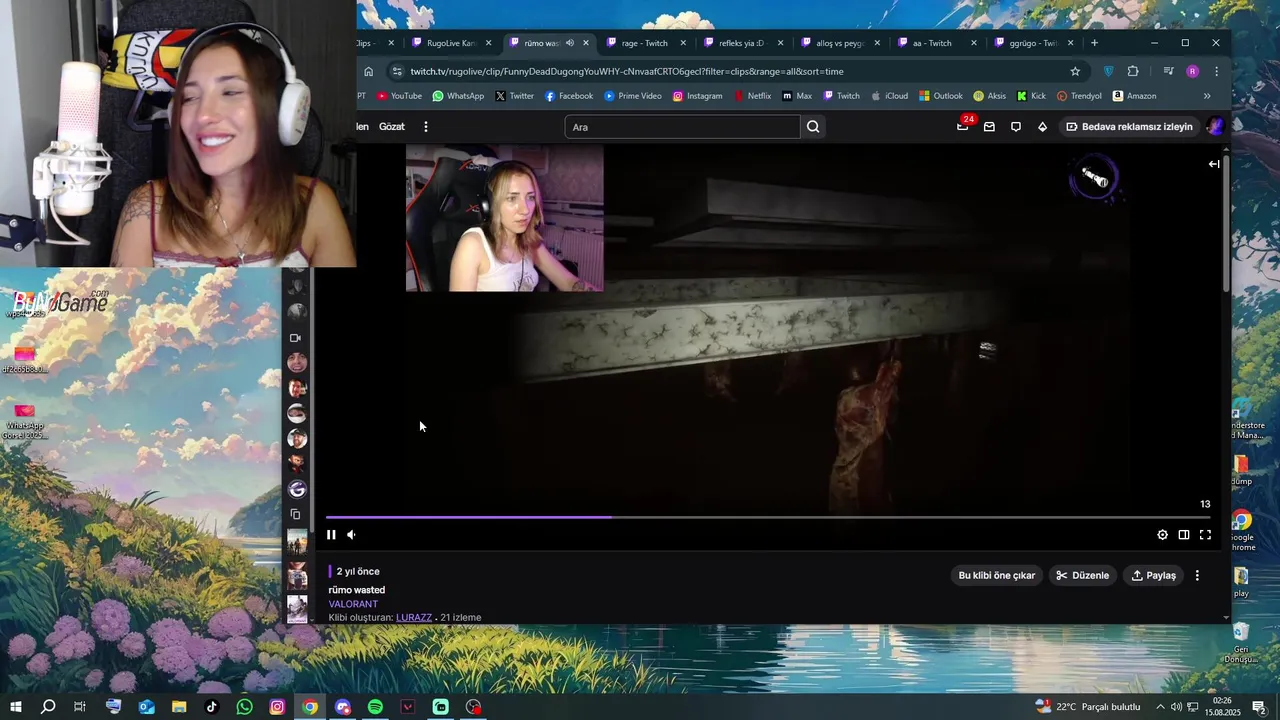This screenshot has height=720, width=1280.
Task: Bookmark this page with star icon
Action: coord(1075,71)
